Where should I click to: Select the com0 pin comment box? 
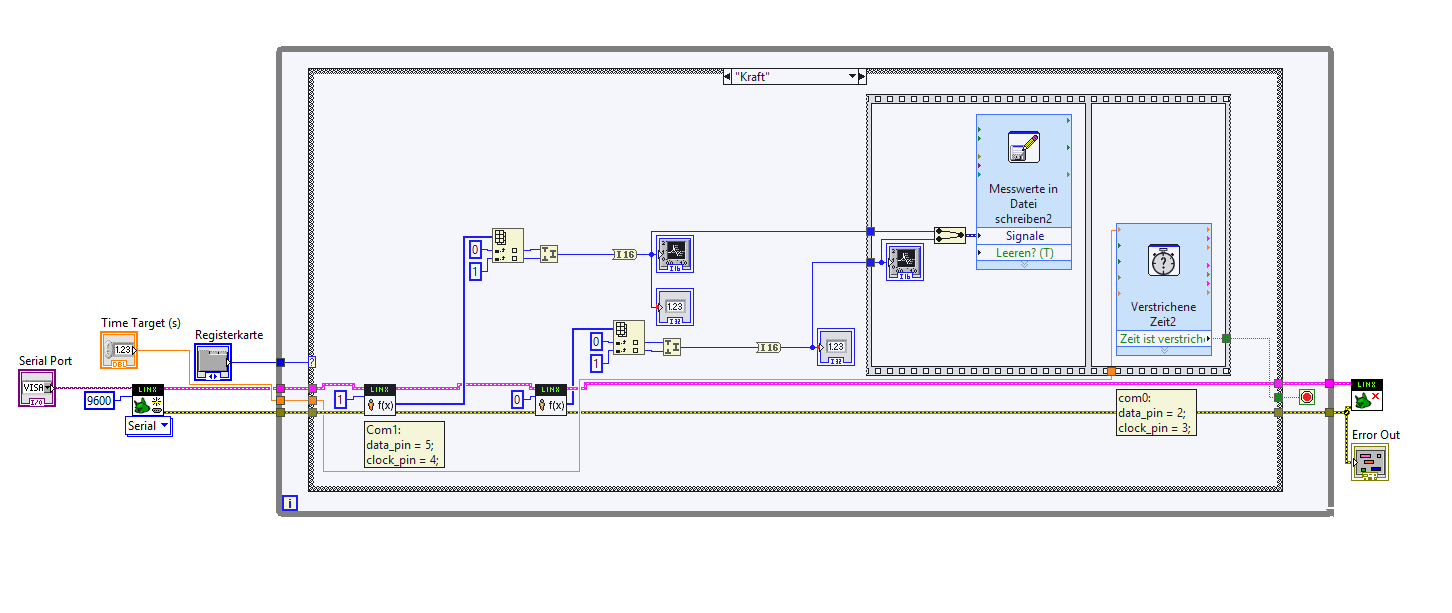[1156, 413]
